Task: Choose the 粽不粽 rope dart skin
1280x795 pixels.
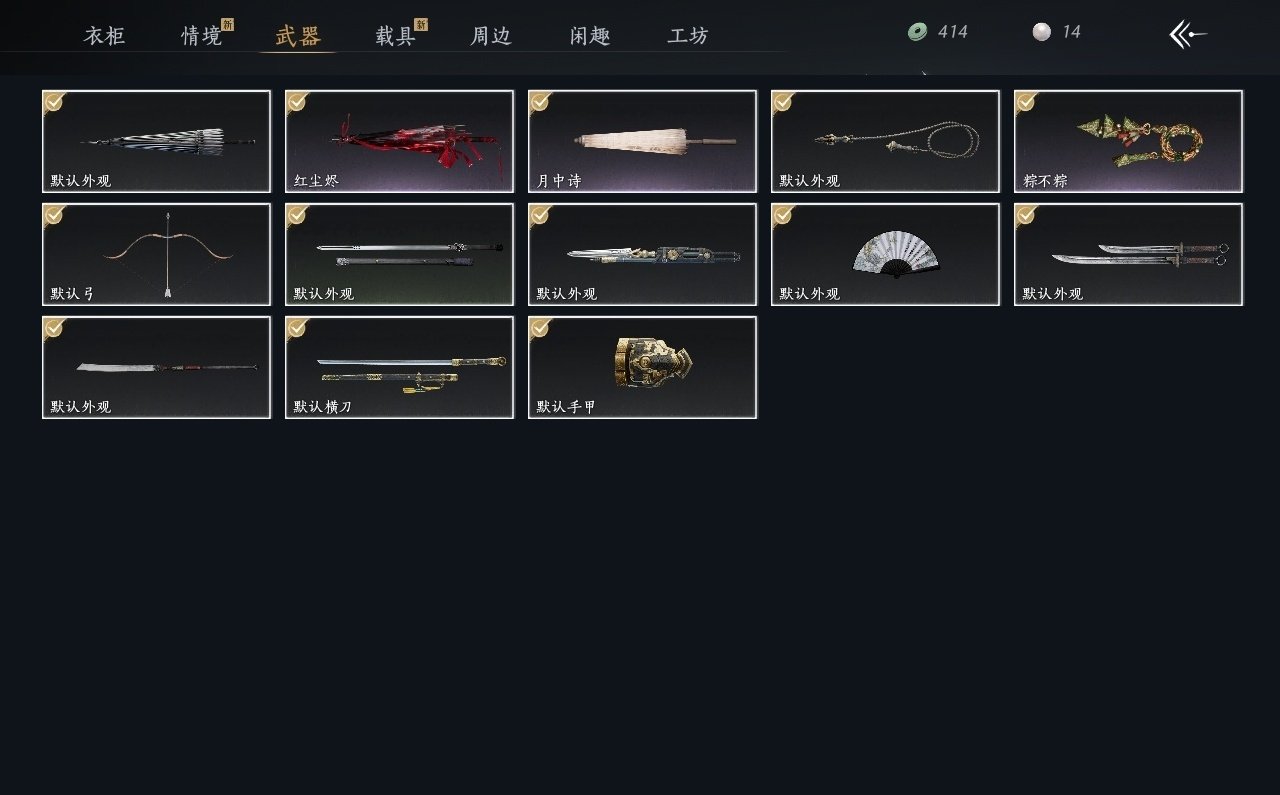Action: pos(1128,141)
